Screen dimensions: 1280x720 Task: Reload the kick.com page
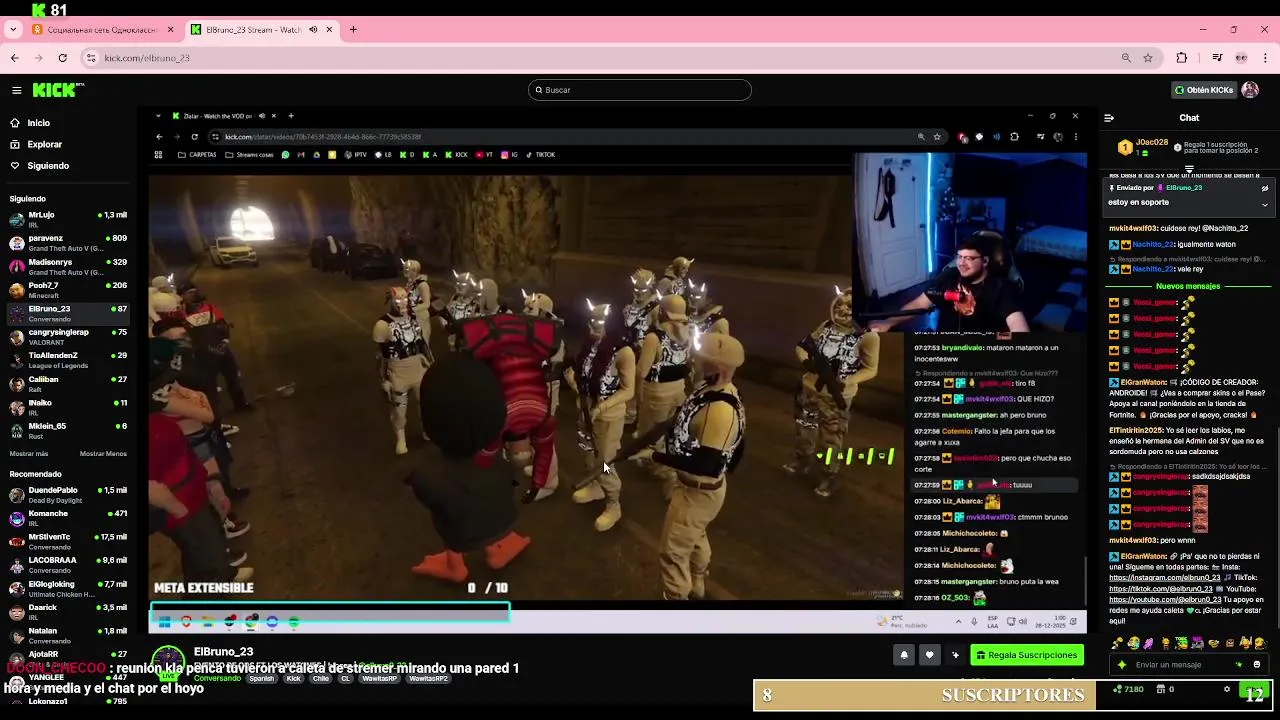click(62, 58)
